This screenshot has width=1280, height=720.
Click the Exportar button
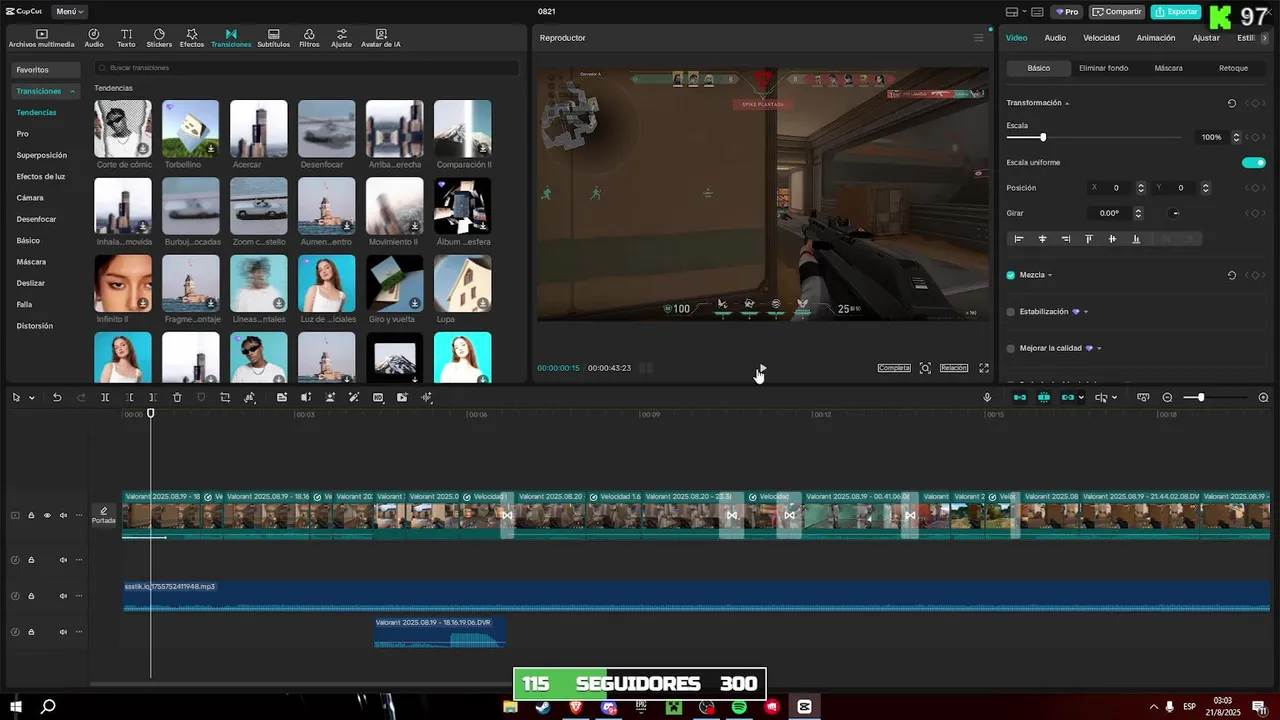click(x=1176, y=12)
